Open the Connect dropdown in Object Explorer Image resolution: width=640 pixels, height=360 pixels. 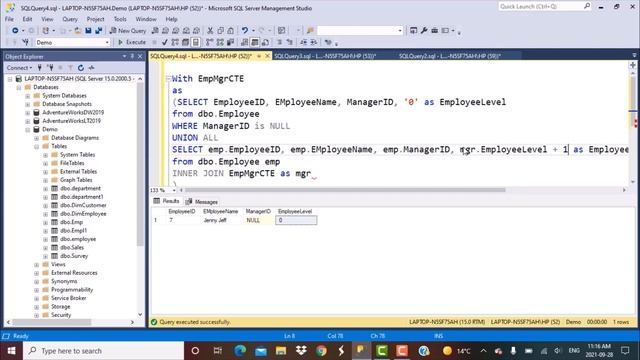click(19, 68)
